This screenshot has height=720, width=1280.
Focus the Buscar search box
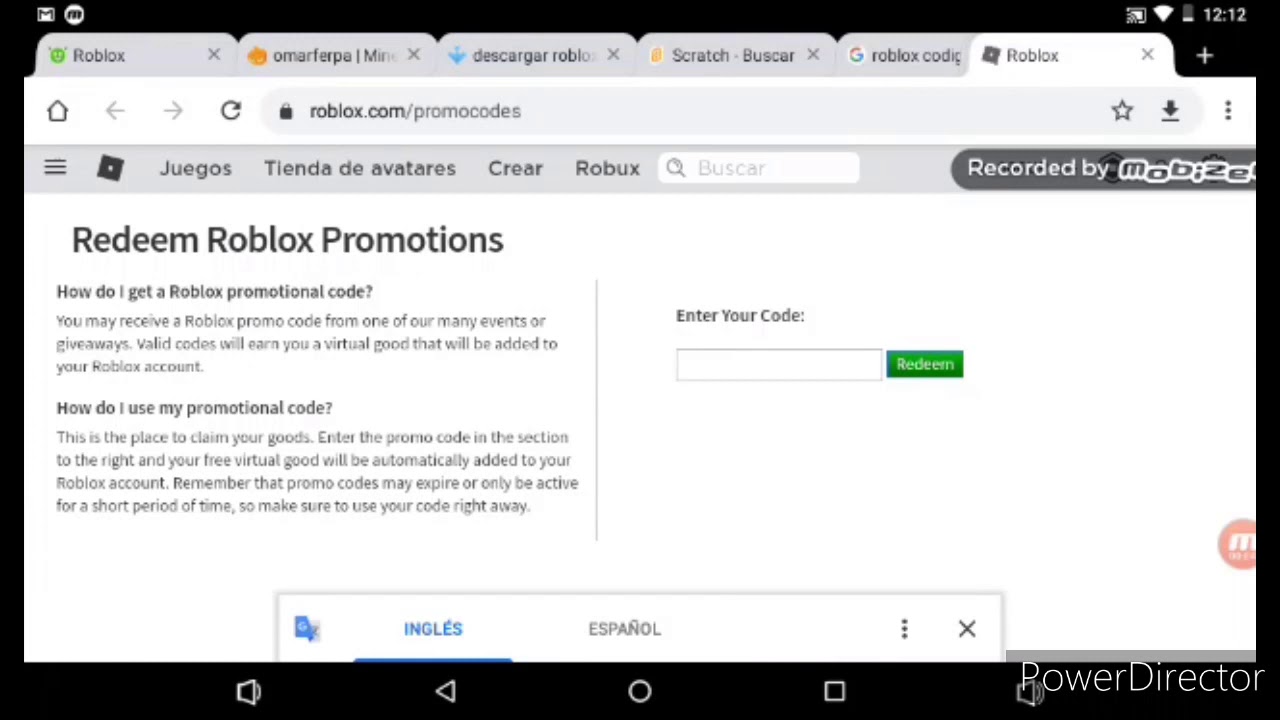click(758, 168)
